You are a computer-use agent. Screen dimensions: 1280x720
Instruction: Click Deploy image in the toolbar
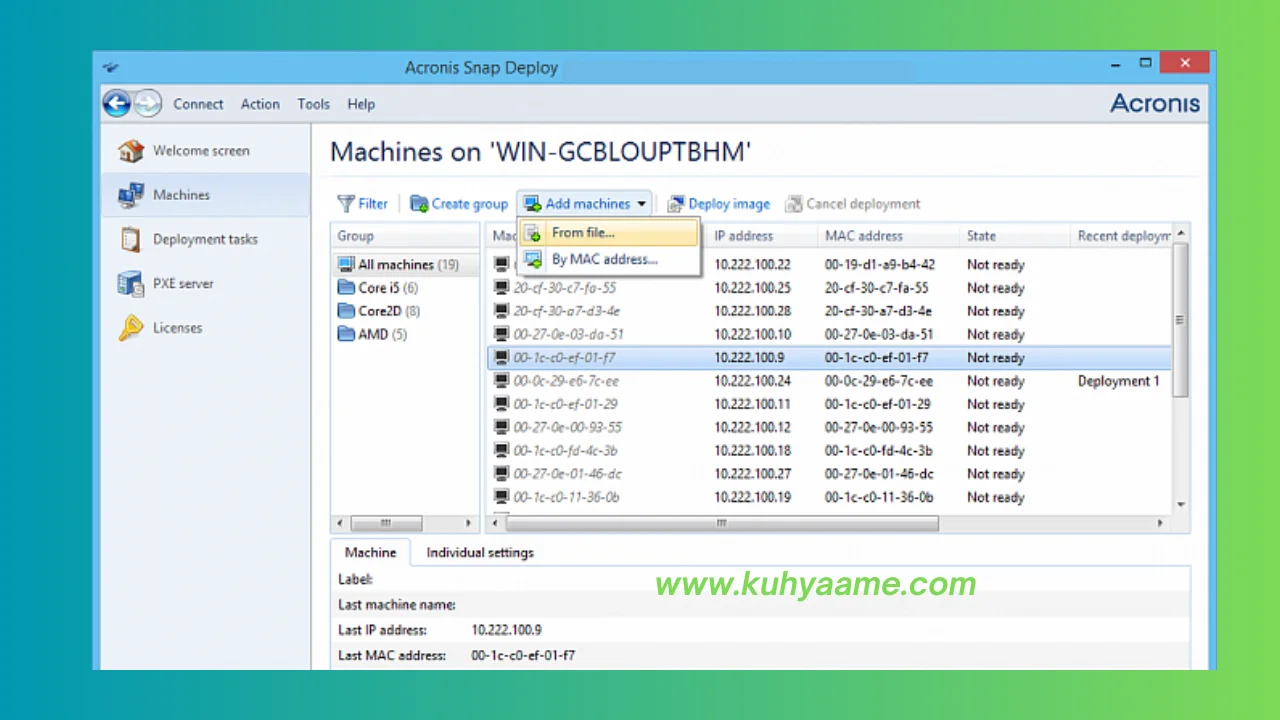coord(719,204)
